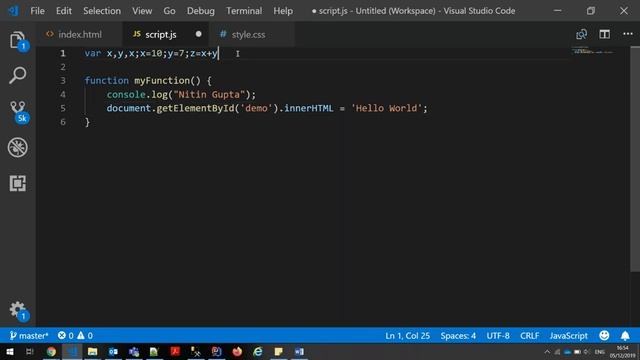Click the master branch indicator
Screen dimensions: 640x360
29,336
